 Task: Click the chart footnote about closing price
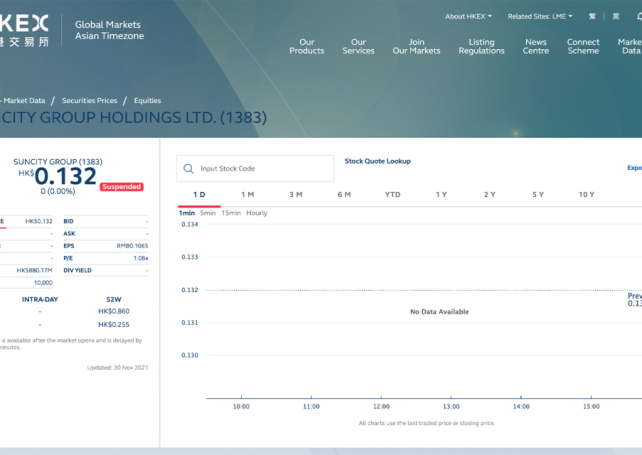coord(427,423)
